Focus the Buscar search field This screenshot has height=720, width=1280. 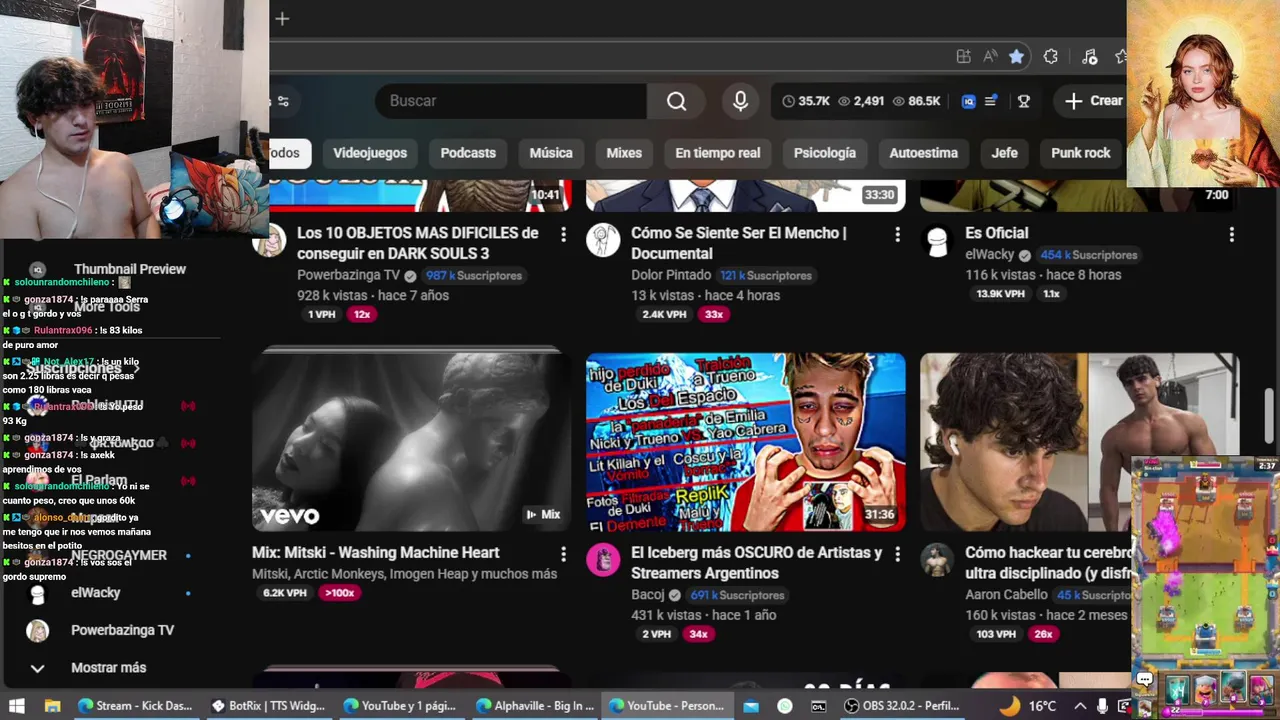(511, 101)
